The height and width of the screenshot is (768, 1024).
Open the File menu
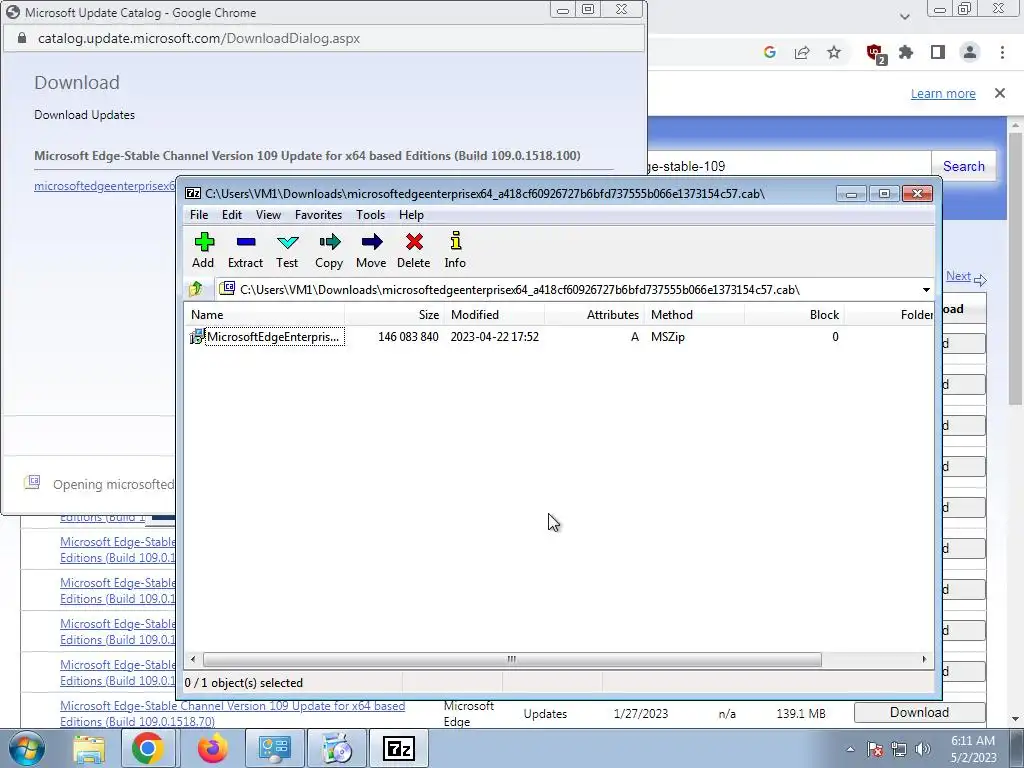(199, 215)
